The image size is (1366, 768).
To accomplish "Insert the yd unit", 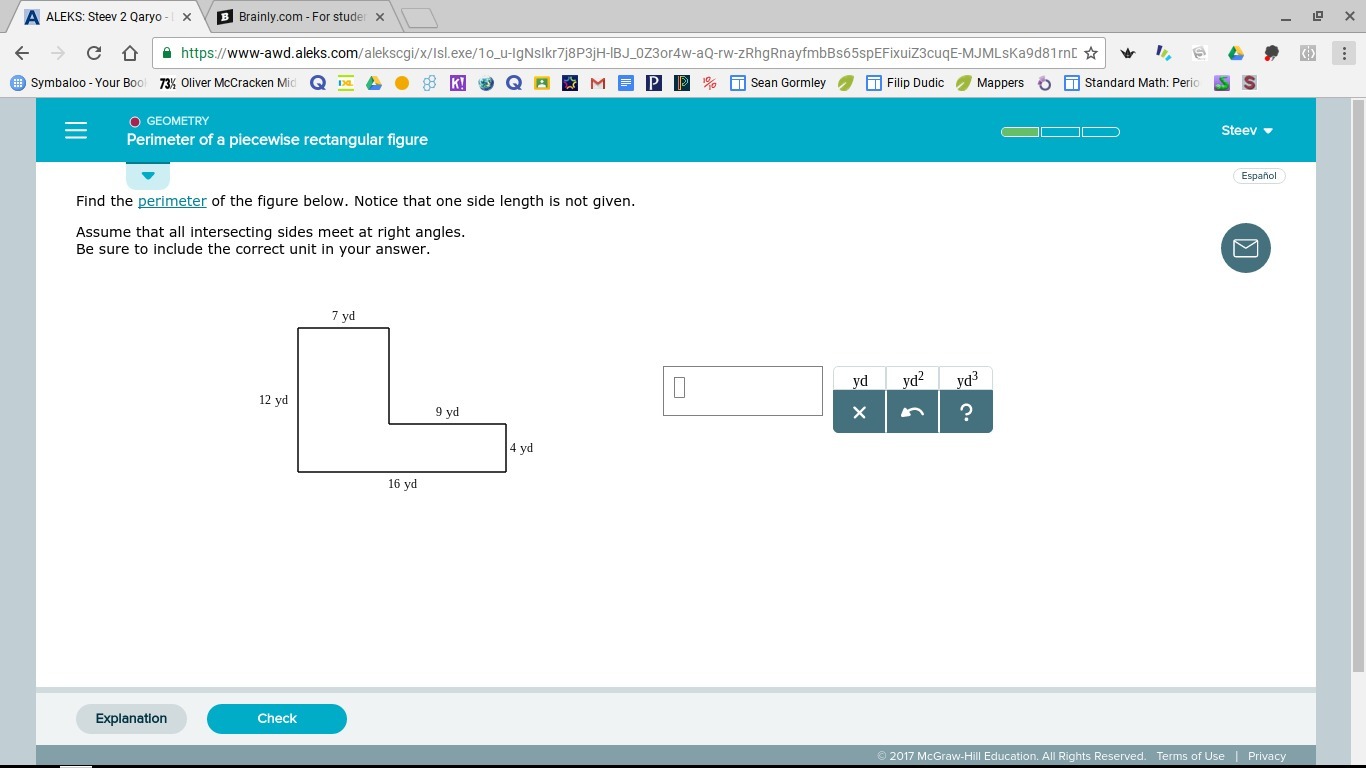I will point(860,380).
